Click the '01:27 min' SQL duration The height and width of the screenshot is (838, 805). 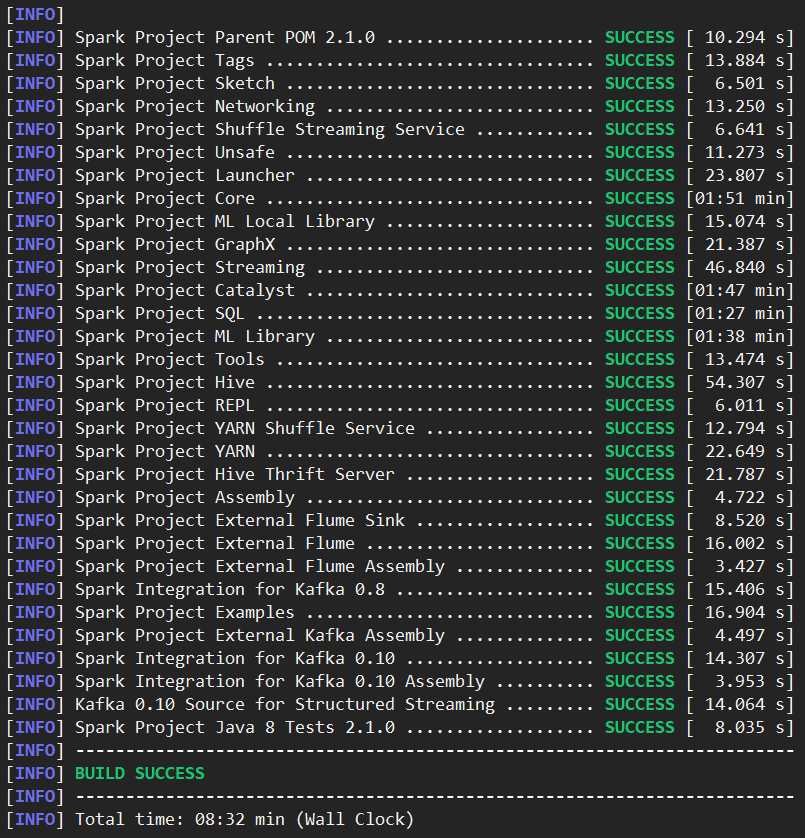coord(740,314)
